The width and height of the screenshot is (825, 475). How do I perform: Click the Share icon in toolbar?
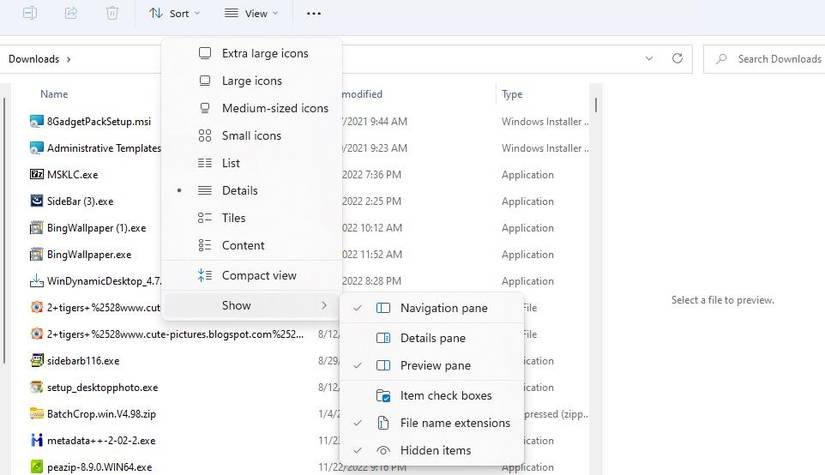point(71,13)
